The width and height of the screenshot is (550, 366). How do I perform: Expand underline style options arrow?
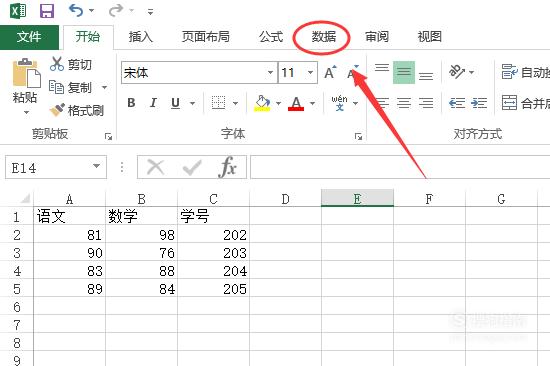tap(192, 103)
